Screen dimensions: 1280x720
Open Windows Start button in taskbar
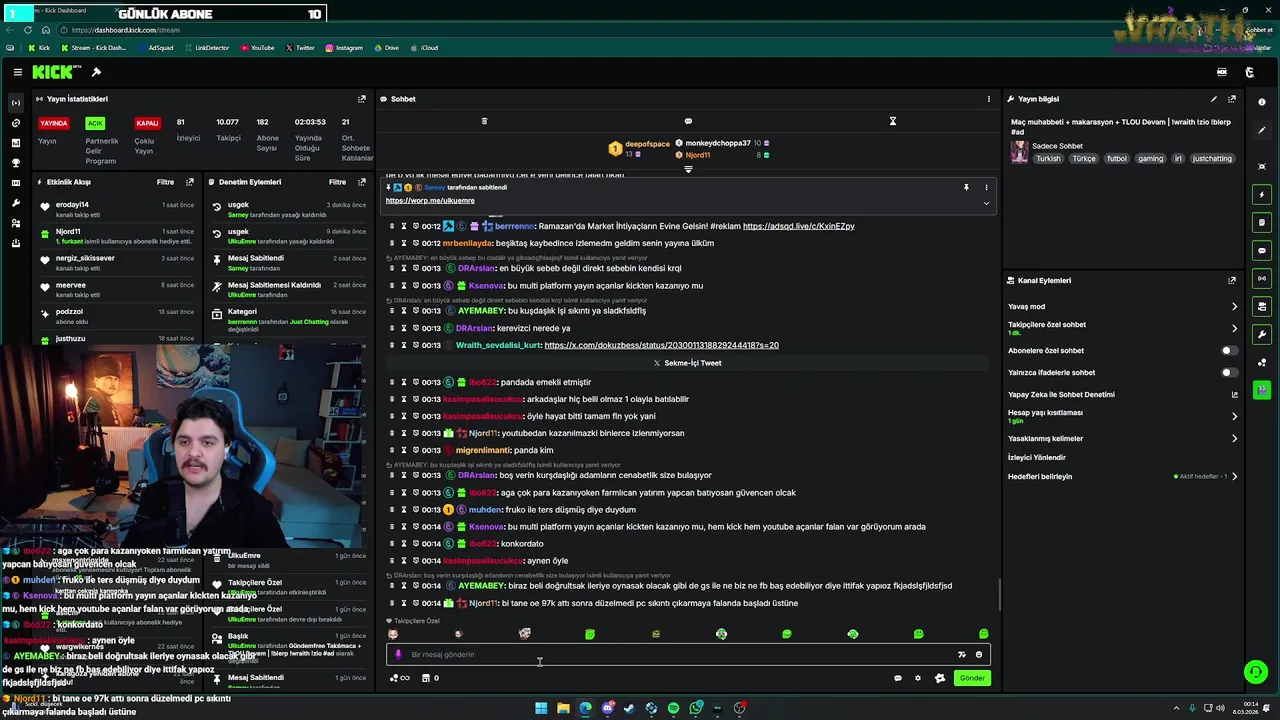point(541,708)
